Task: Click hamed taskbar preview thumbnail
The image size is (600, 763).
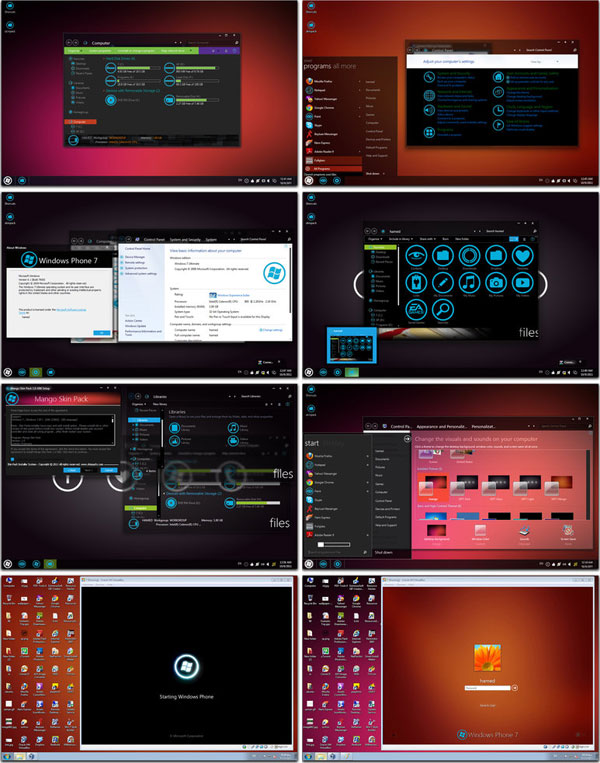Action: [x=351, y=345]
